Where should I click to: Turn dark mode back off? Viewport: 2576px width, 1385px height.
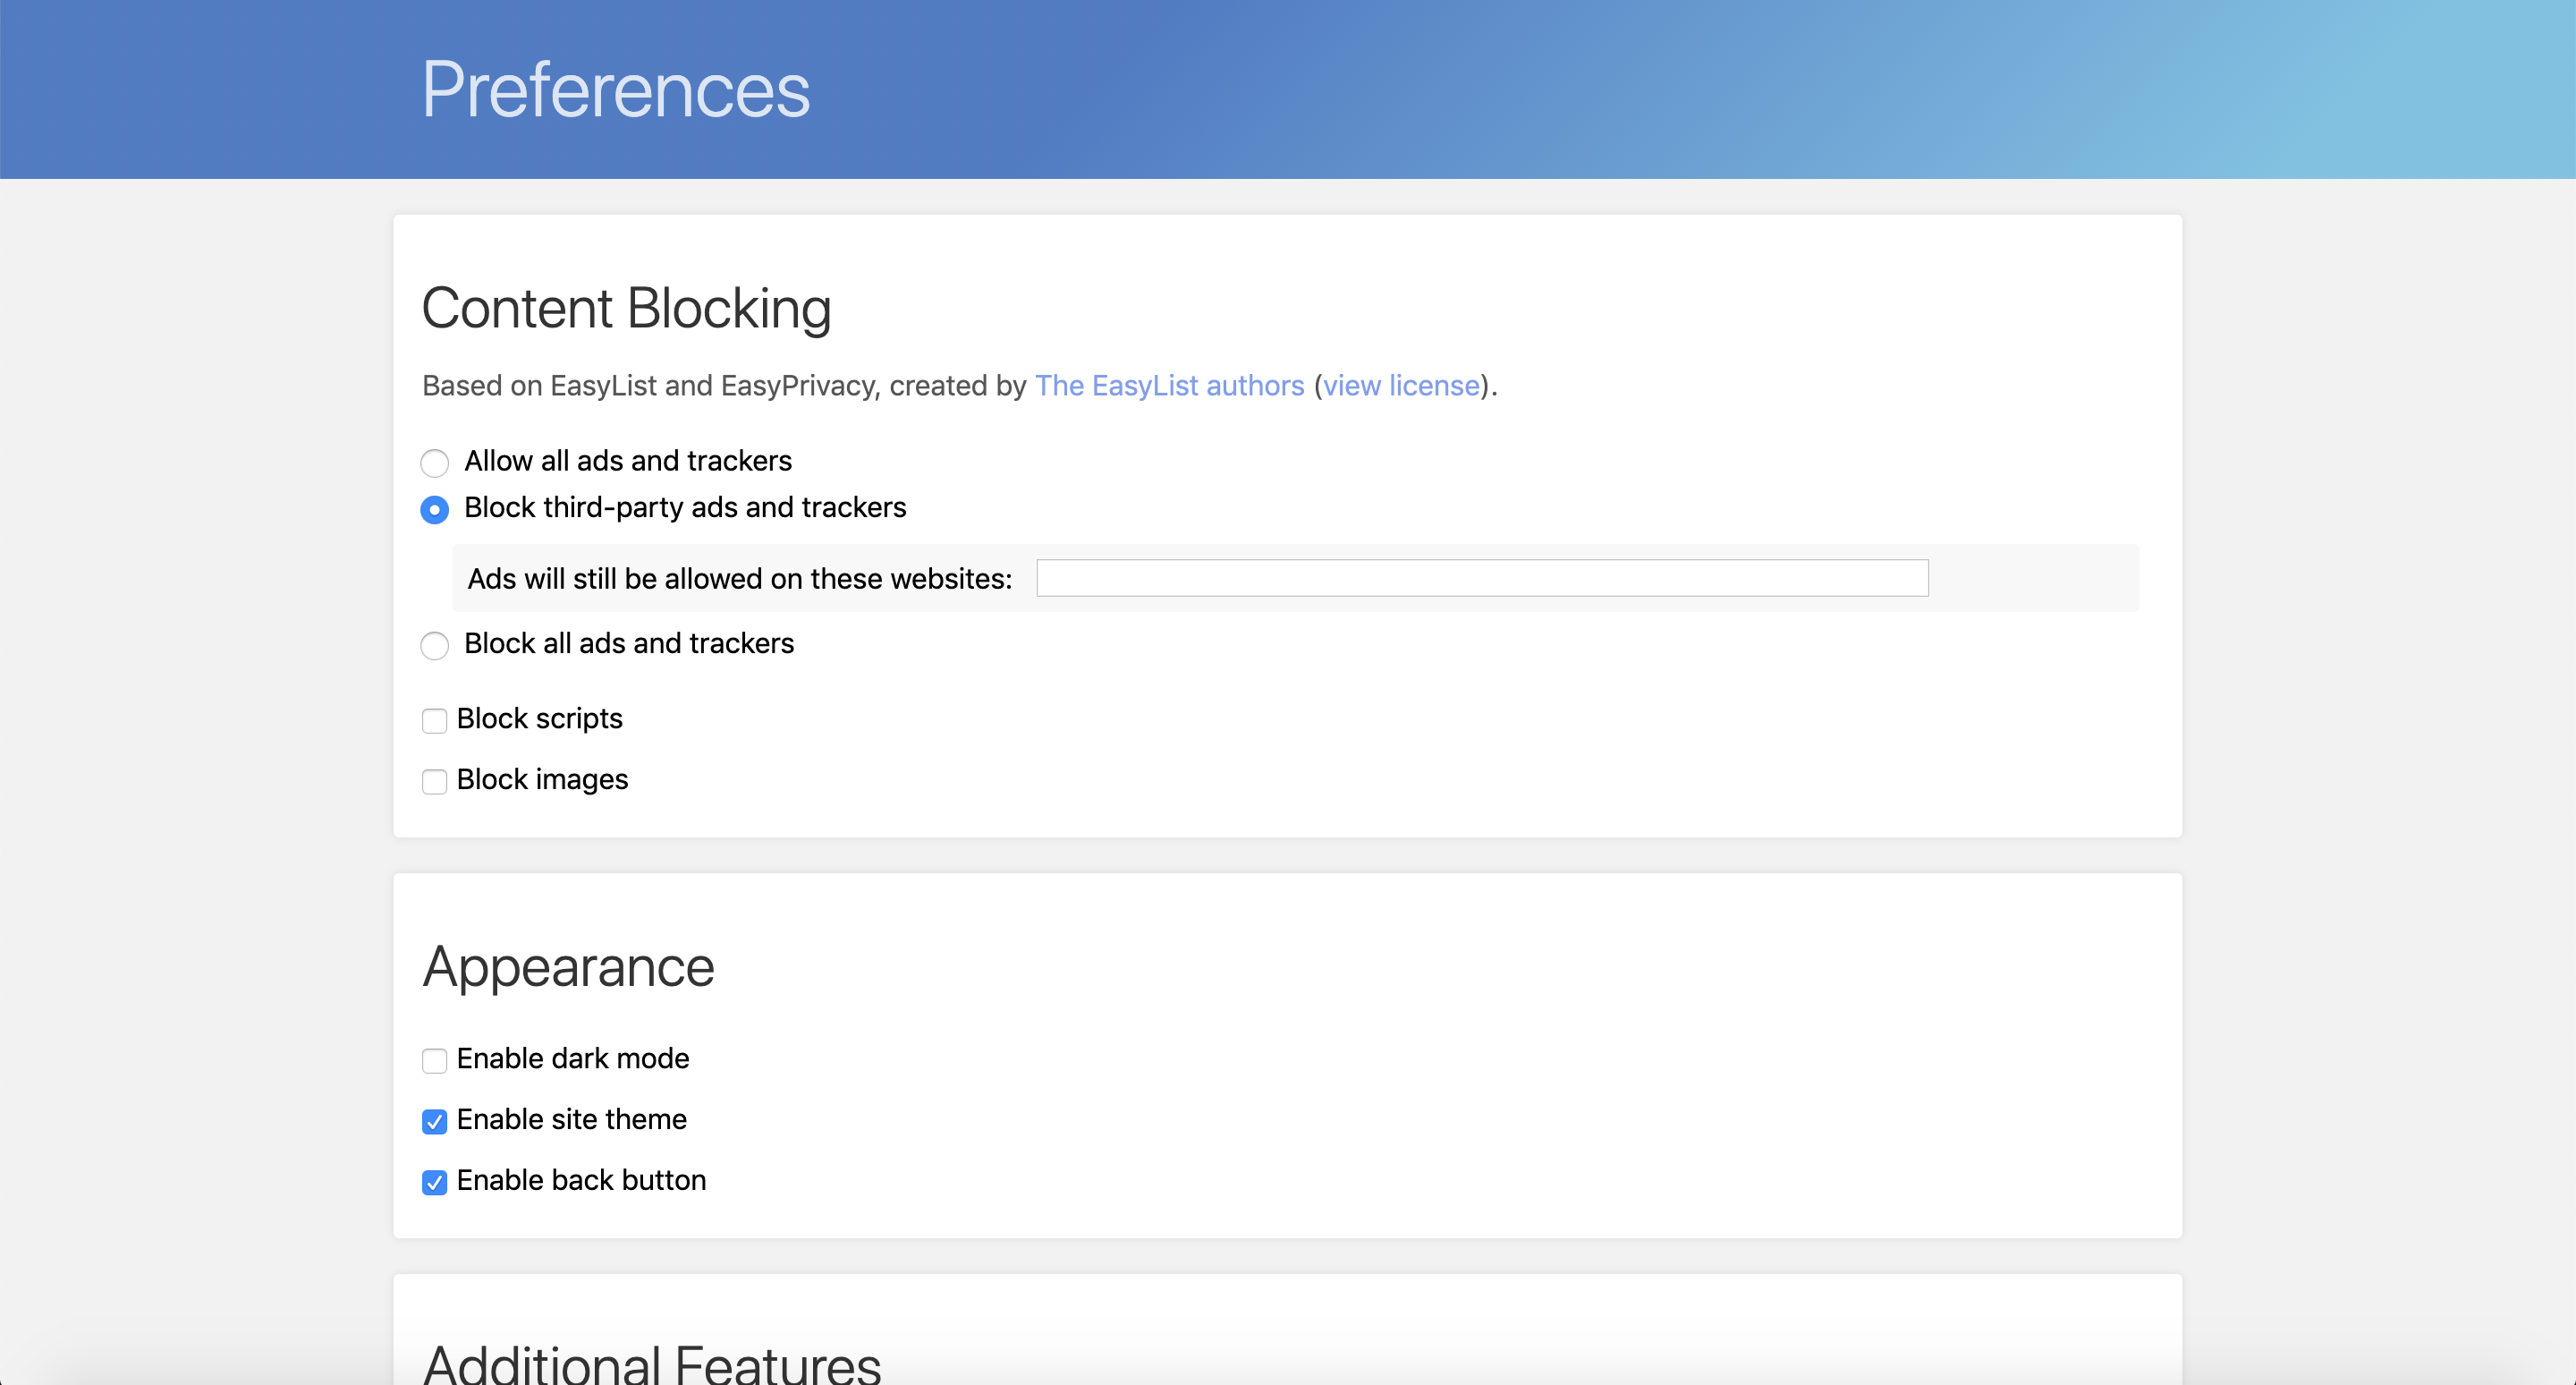pyautogui.click(x=434, y=1061)
